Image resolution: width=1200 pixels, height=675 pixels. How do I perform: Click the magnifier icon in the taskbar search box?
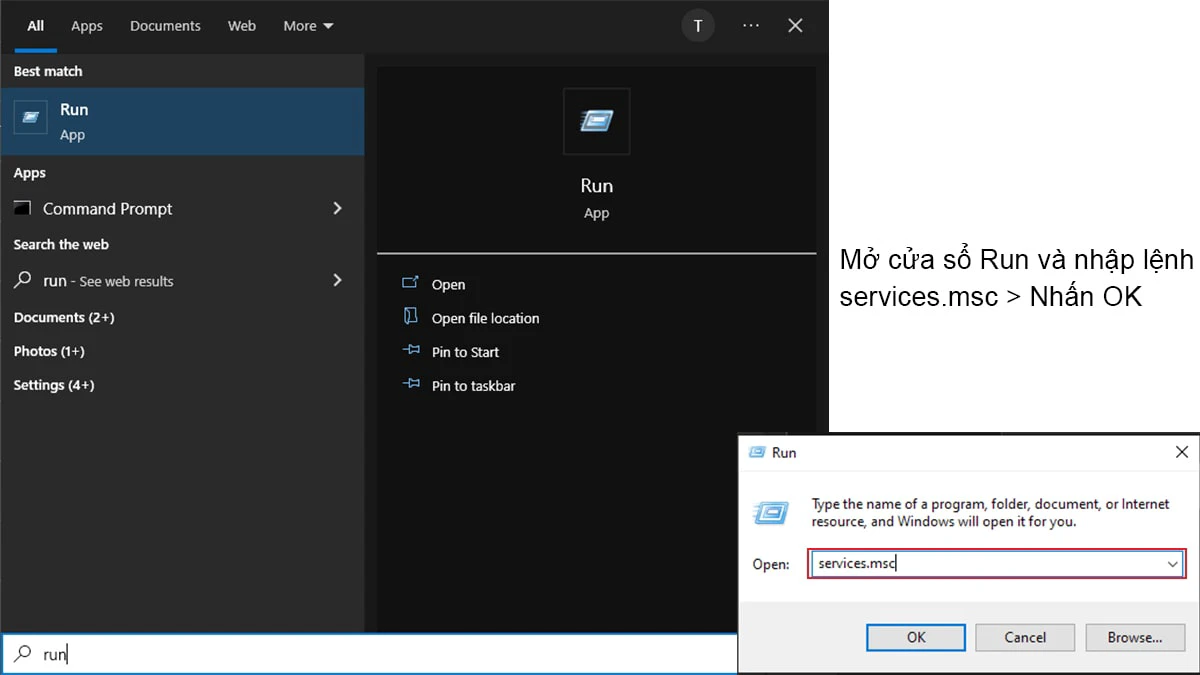(22, 654)
